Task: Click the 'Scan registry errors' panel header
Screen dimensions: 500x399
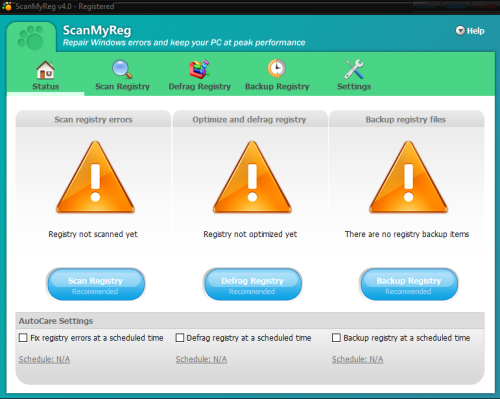Action: (93, 119)
